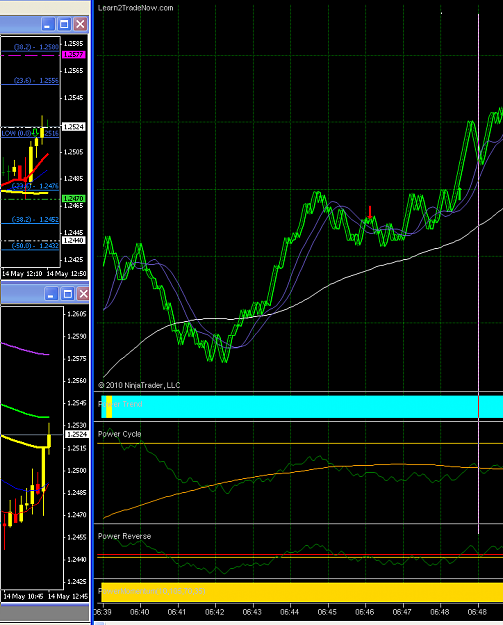
Task: Select the Power Reverse indicator label
Action: [124, 536]
